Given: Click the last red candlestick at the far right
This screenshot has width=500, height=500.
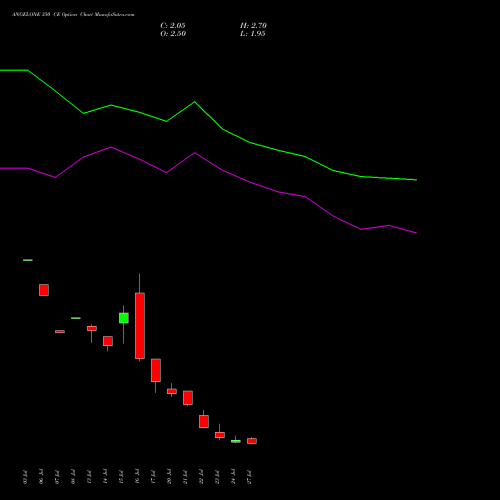Looking at the screenshot, I should point(252,441).
